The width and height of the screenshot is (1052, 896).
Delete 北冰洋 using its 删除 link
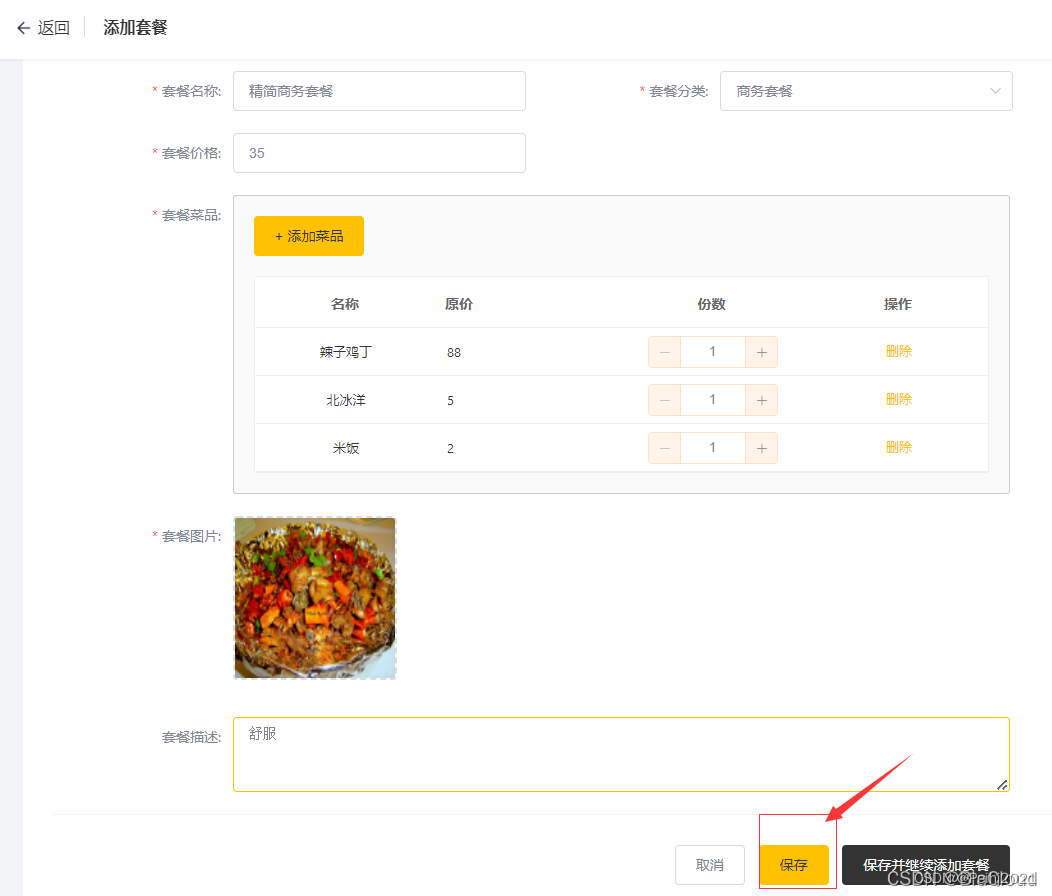tap(898, 399)
